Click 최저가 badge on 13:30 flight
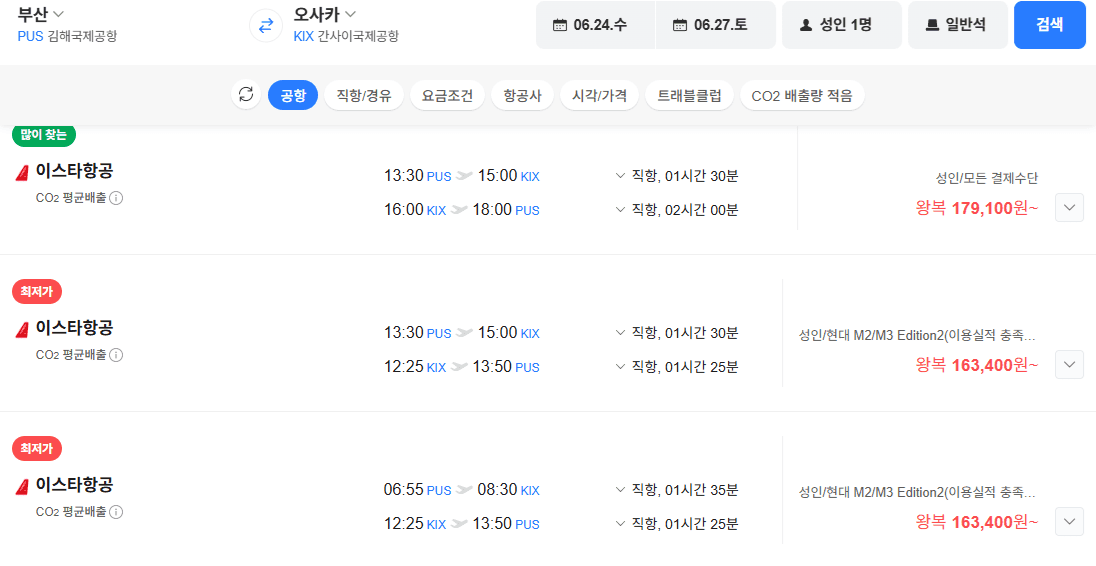 [x=37, y=291]
